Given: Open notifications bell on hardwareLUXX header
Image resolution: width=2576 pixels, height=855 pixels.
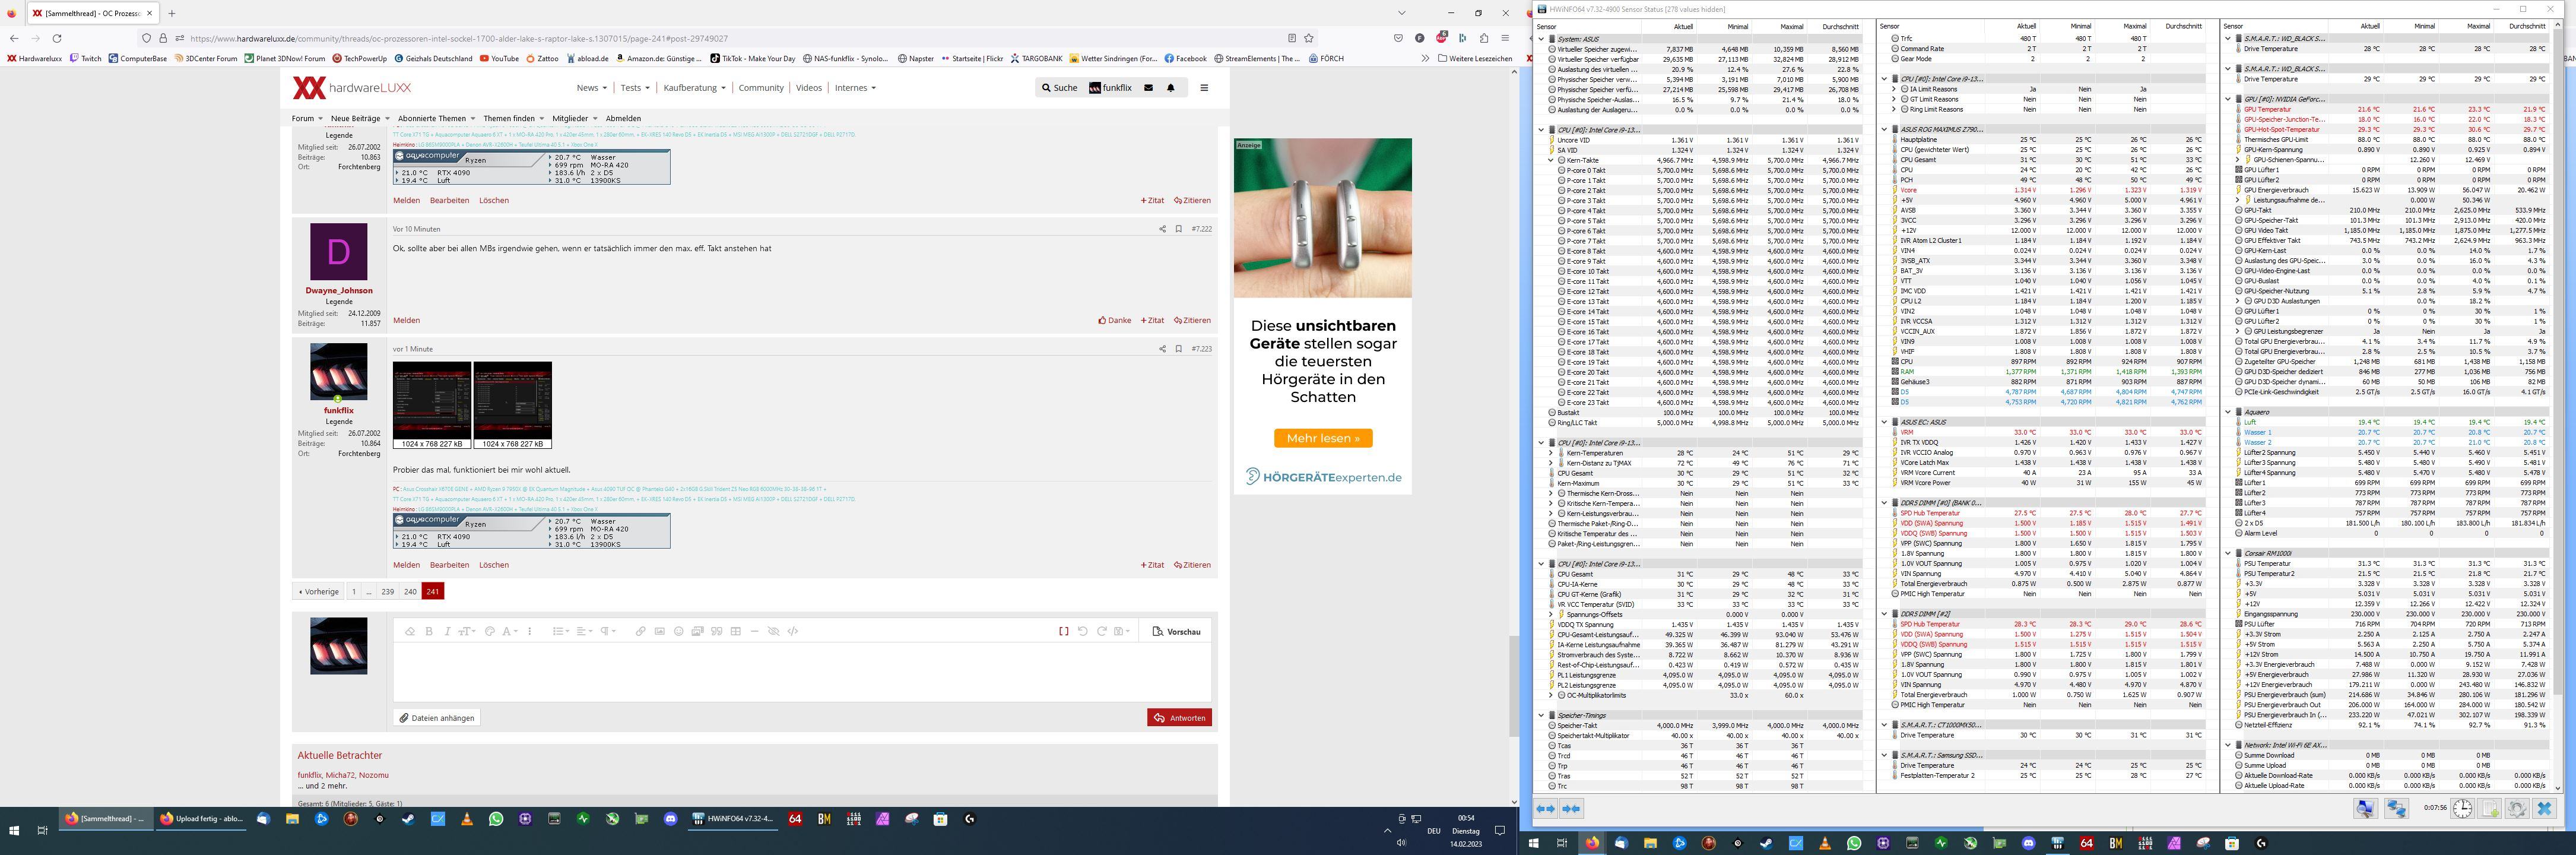Looking at the screenshot, I should pyautogui.click(x=1171, y=88).
